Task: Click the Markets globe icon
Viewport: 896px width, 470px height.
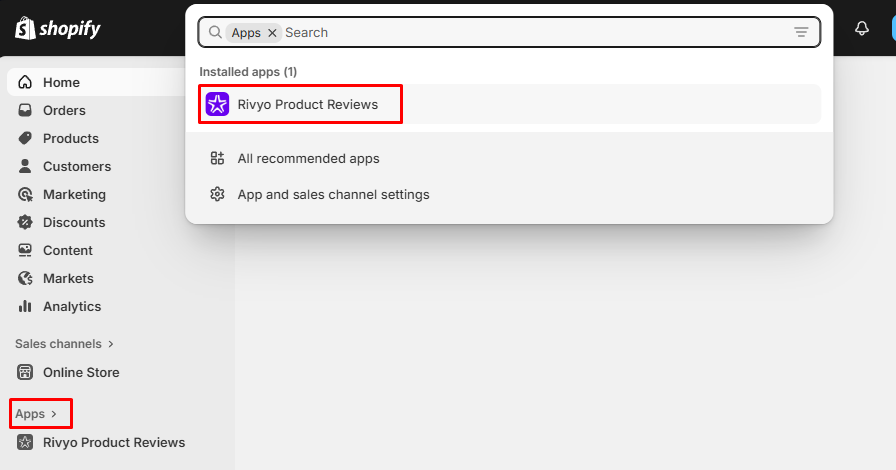Action: [25, 278]
